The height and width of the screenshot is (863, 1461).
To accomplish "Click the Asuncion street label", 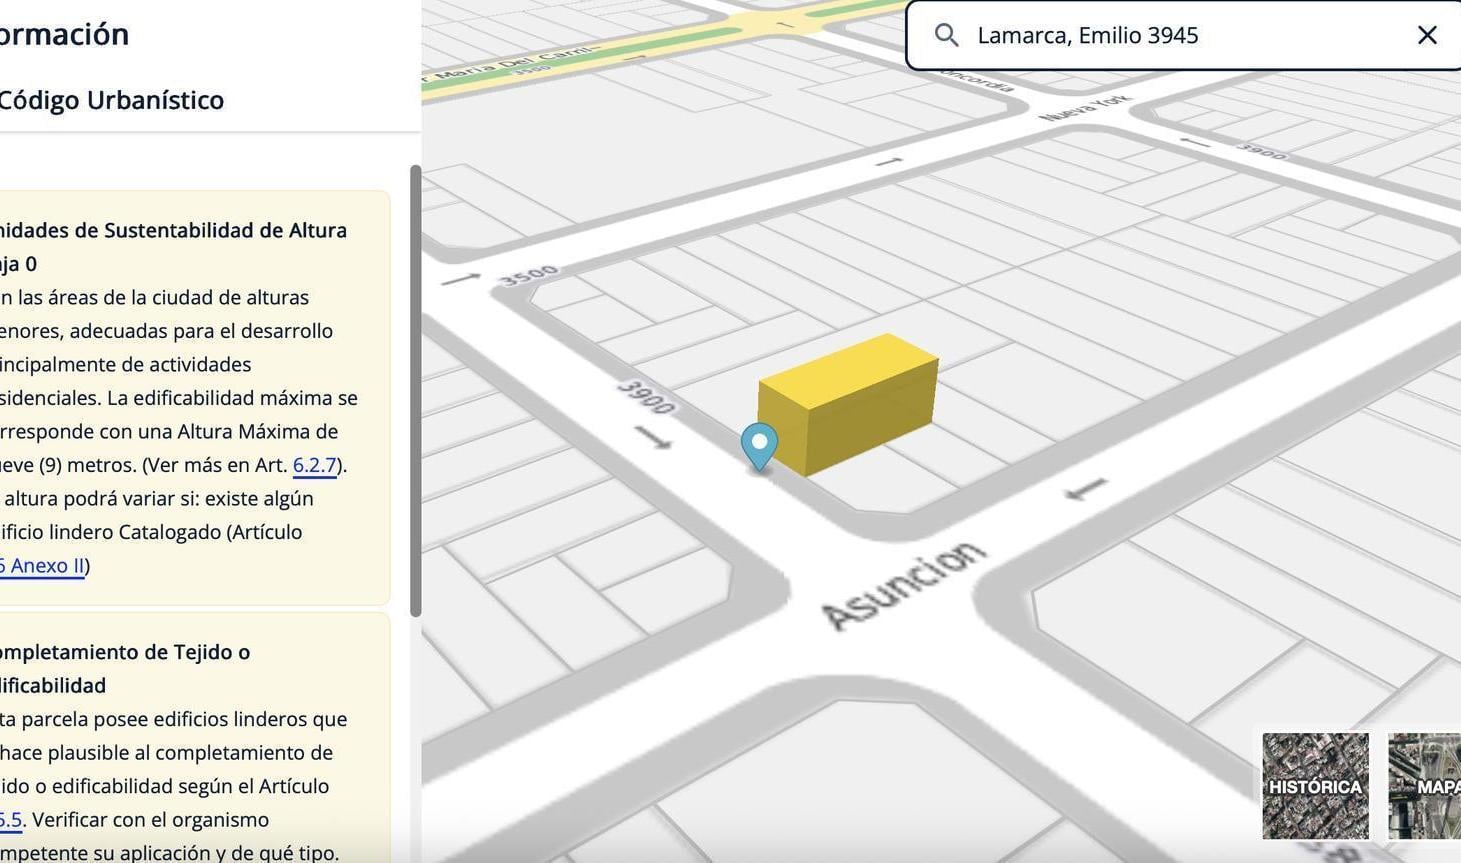I will [904, 584].
